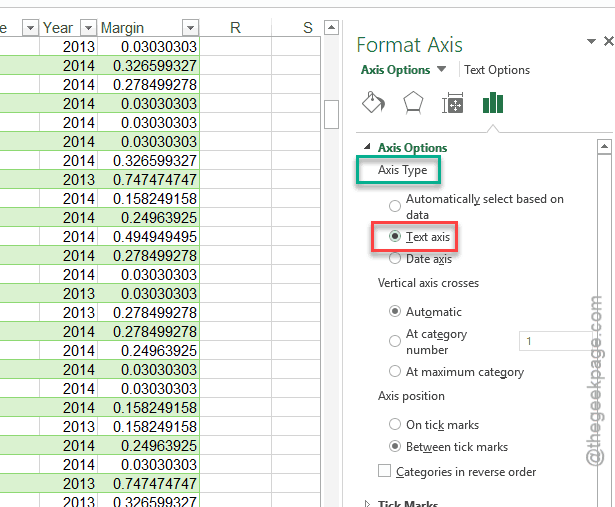
Task: Open the Year column filter dropdown
Action: (88, 28)
